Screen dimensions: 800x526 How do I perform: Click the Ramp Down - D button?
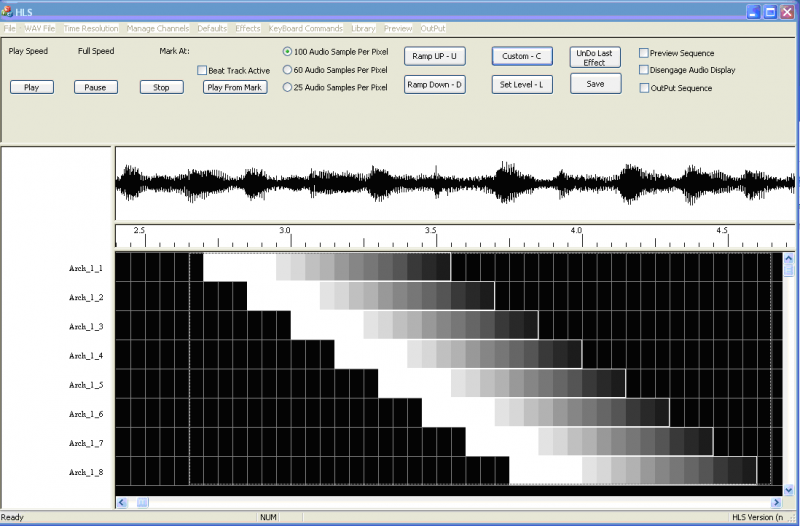[434, 85]
